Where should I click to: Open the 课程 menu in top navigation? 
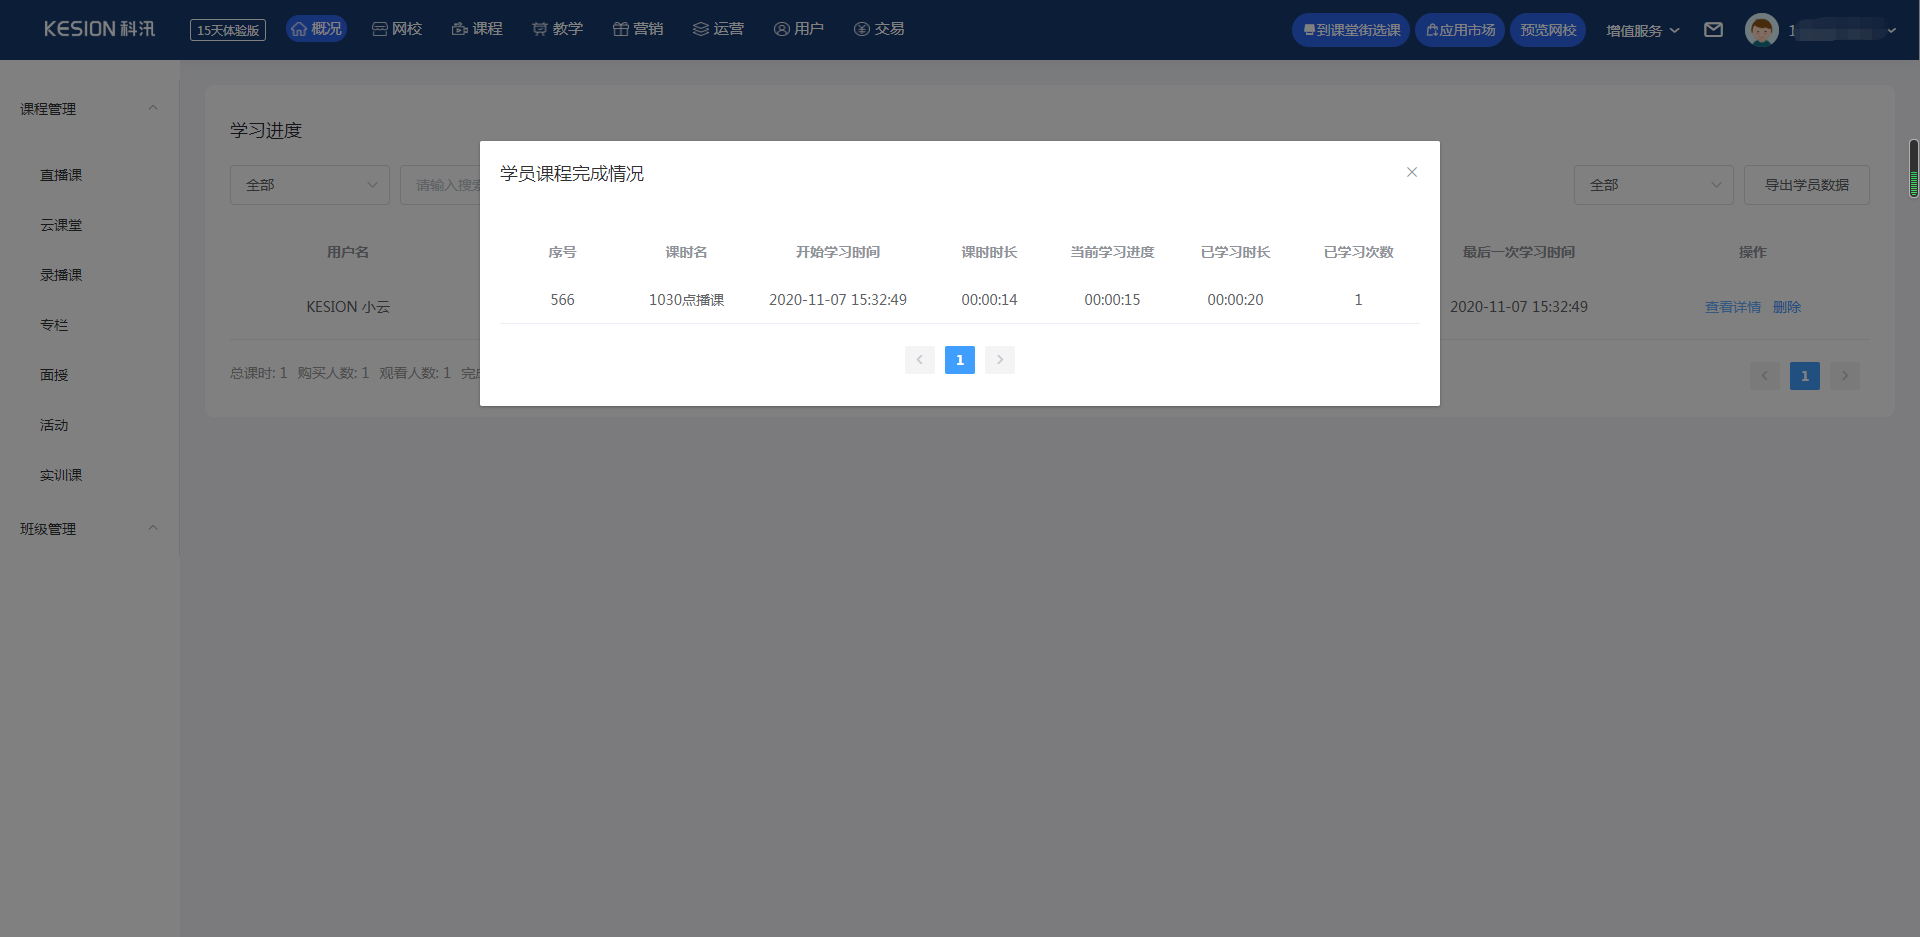(477, 29)
